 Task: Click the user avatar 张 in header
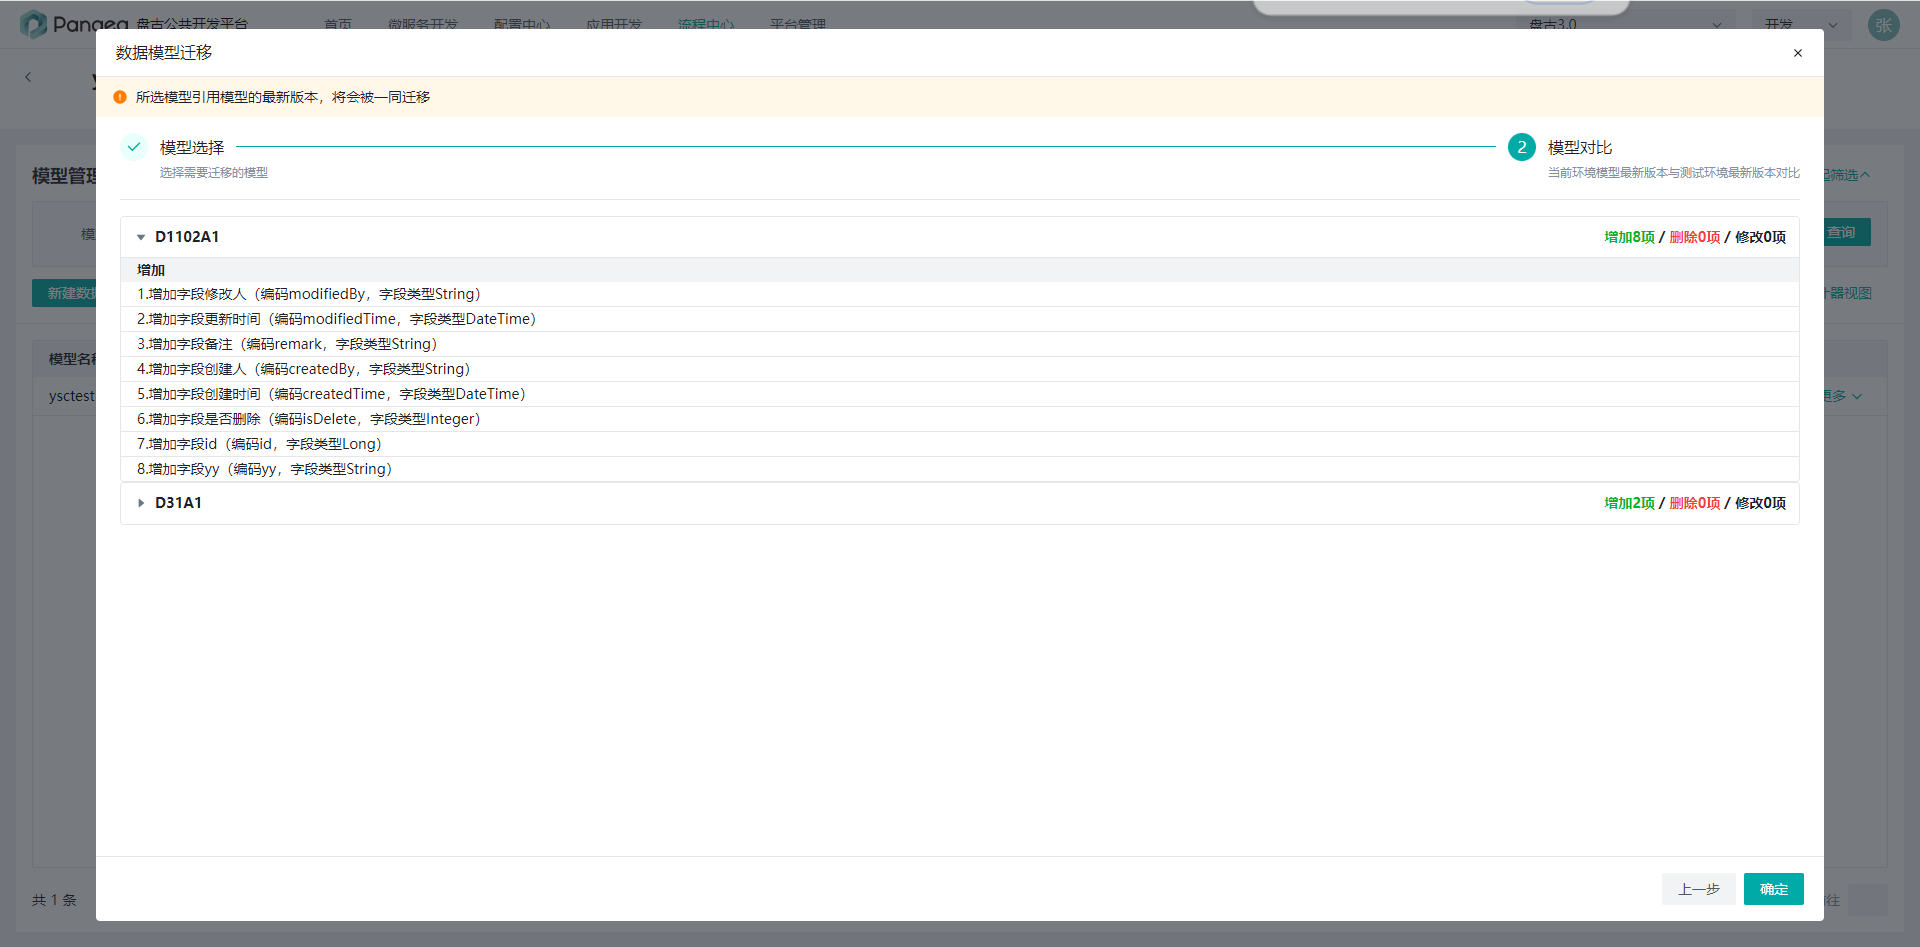tap(1884, 25)
